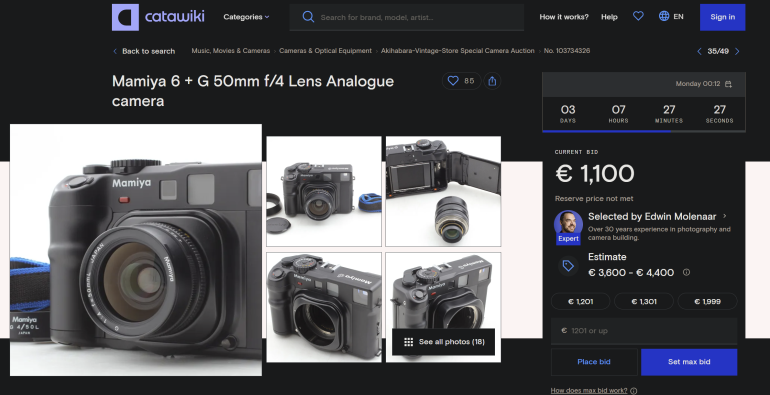Click the lot title Mamiya 6 heading
Viewport: 770px width, 395px height.
pyautogui.click(x=253, y=91)
